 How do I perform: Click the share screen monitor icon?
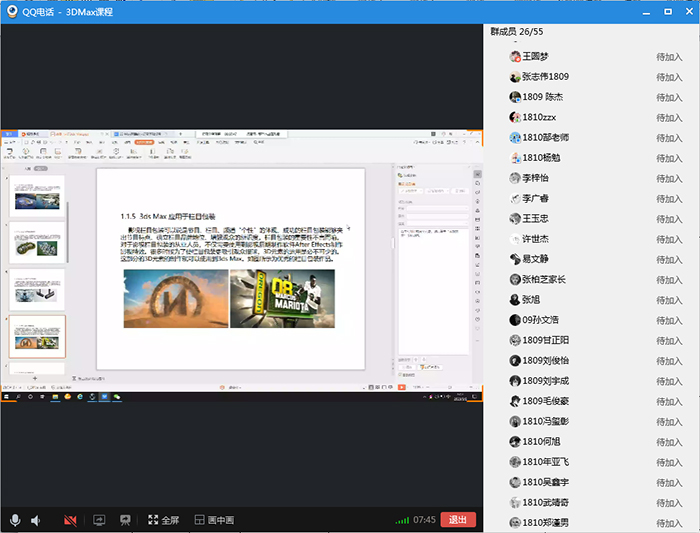coord(99,520)
